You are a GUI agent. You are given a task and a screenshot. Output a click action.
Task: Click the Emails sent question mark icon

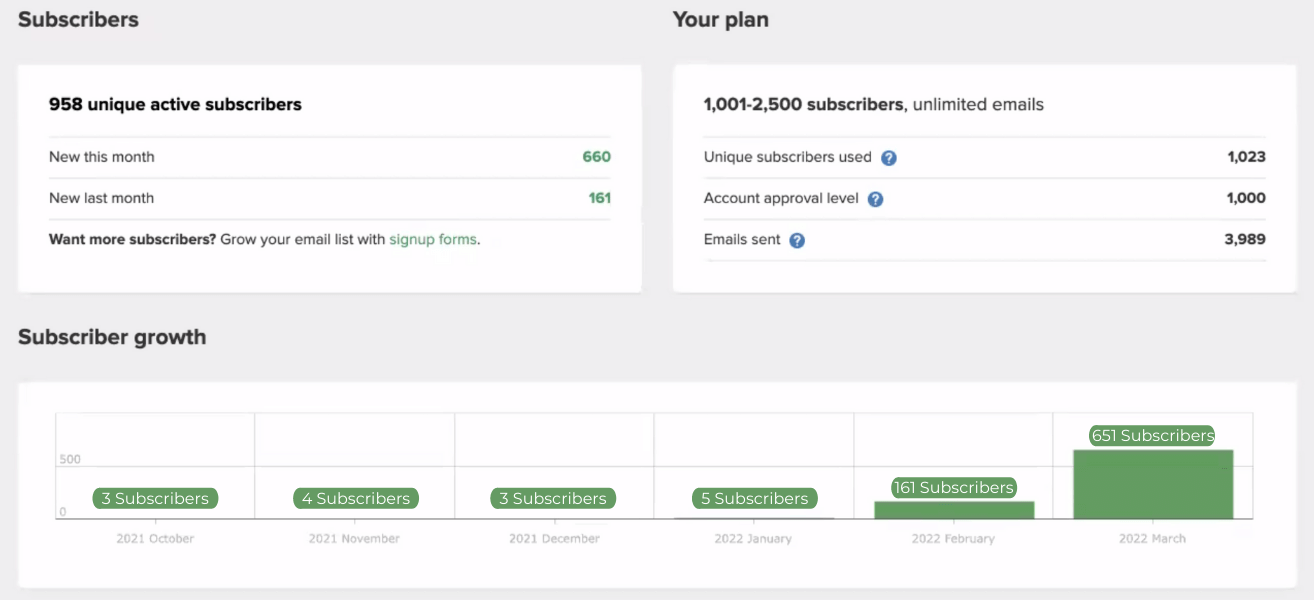point(796,240)
